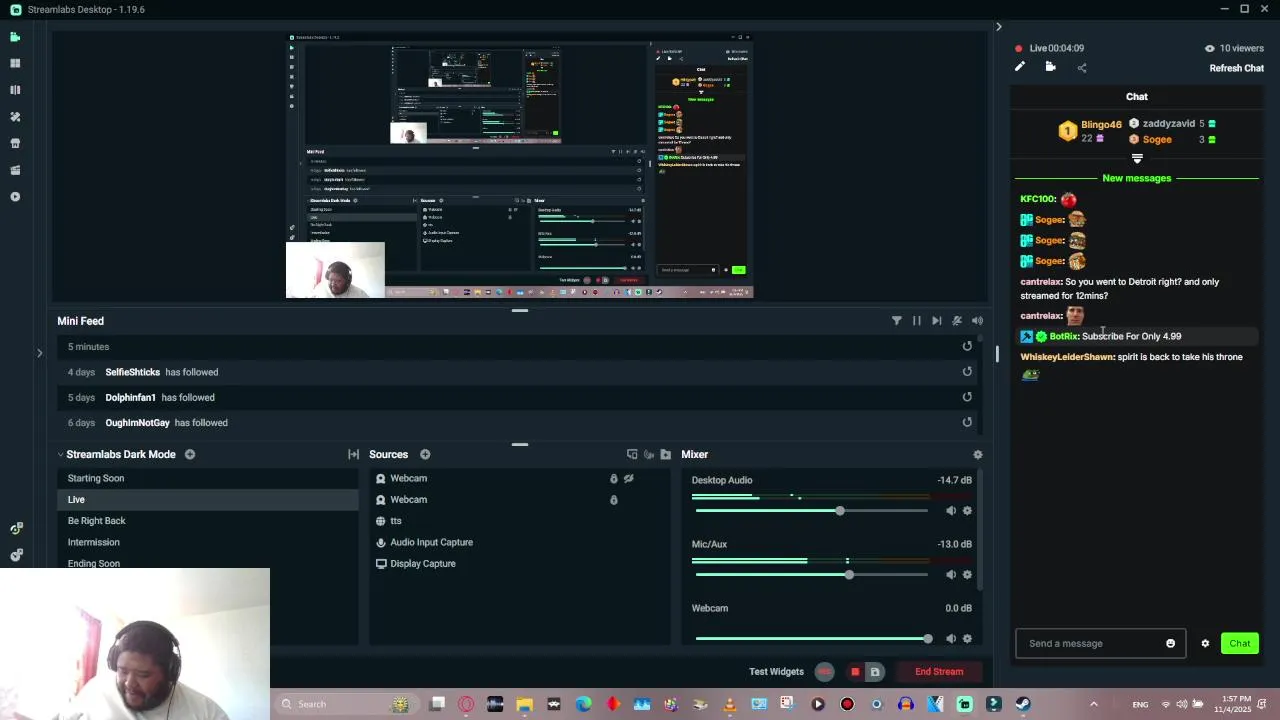
Task: Open App Store icon in sidebar
Action: coord(15,143)
